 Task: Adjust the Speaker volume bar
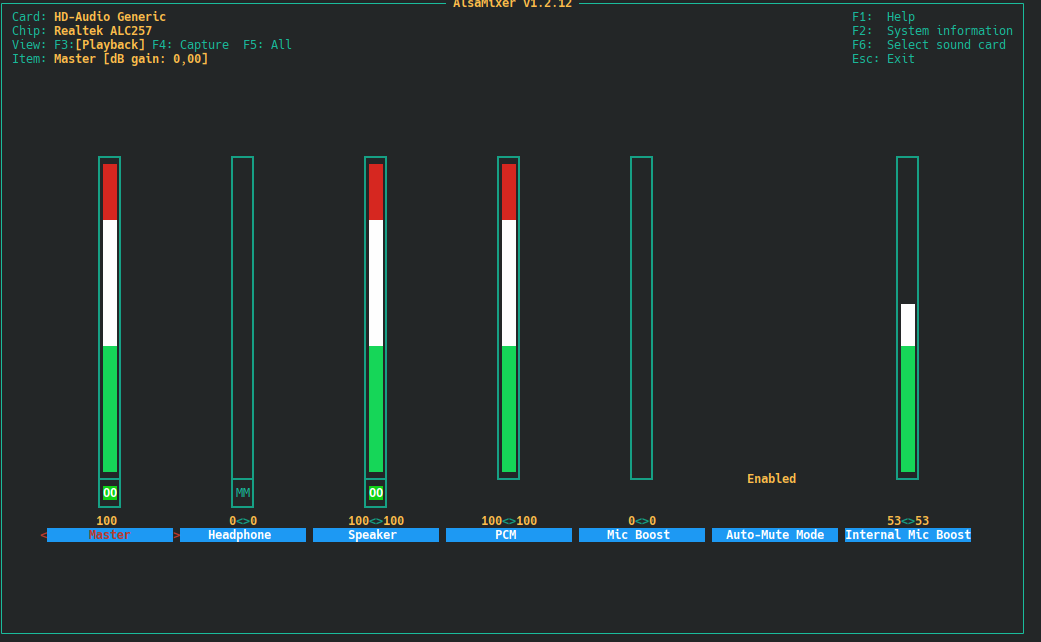(x=376, y=317)
